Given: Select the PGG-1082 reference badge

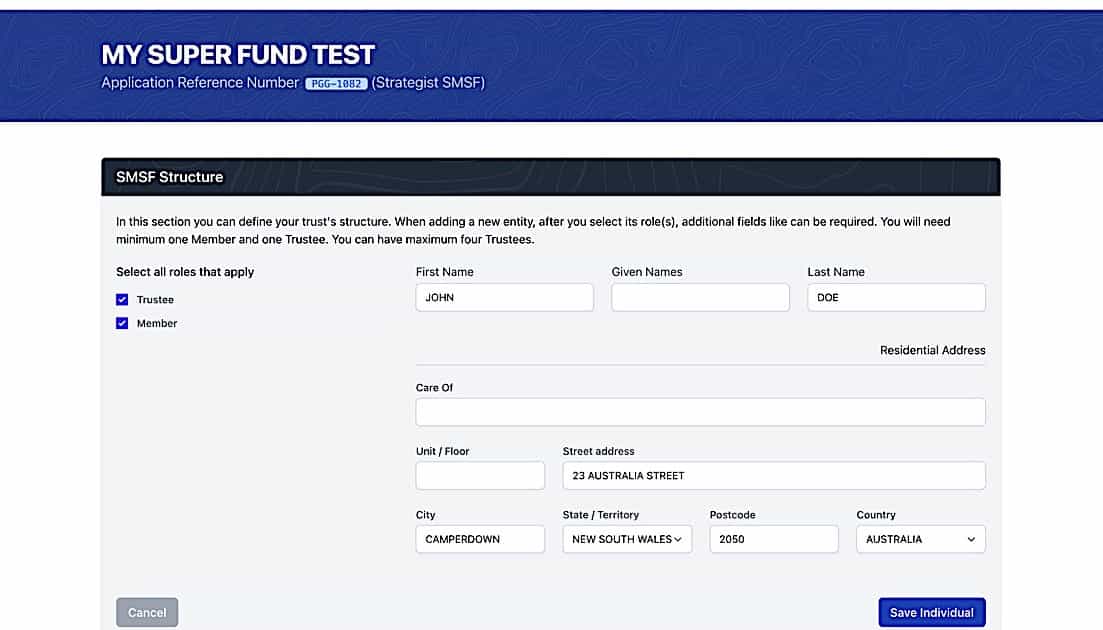Looking at the screenshot, I should [x=334, y=84].
